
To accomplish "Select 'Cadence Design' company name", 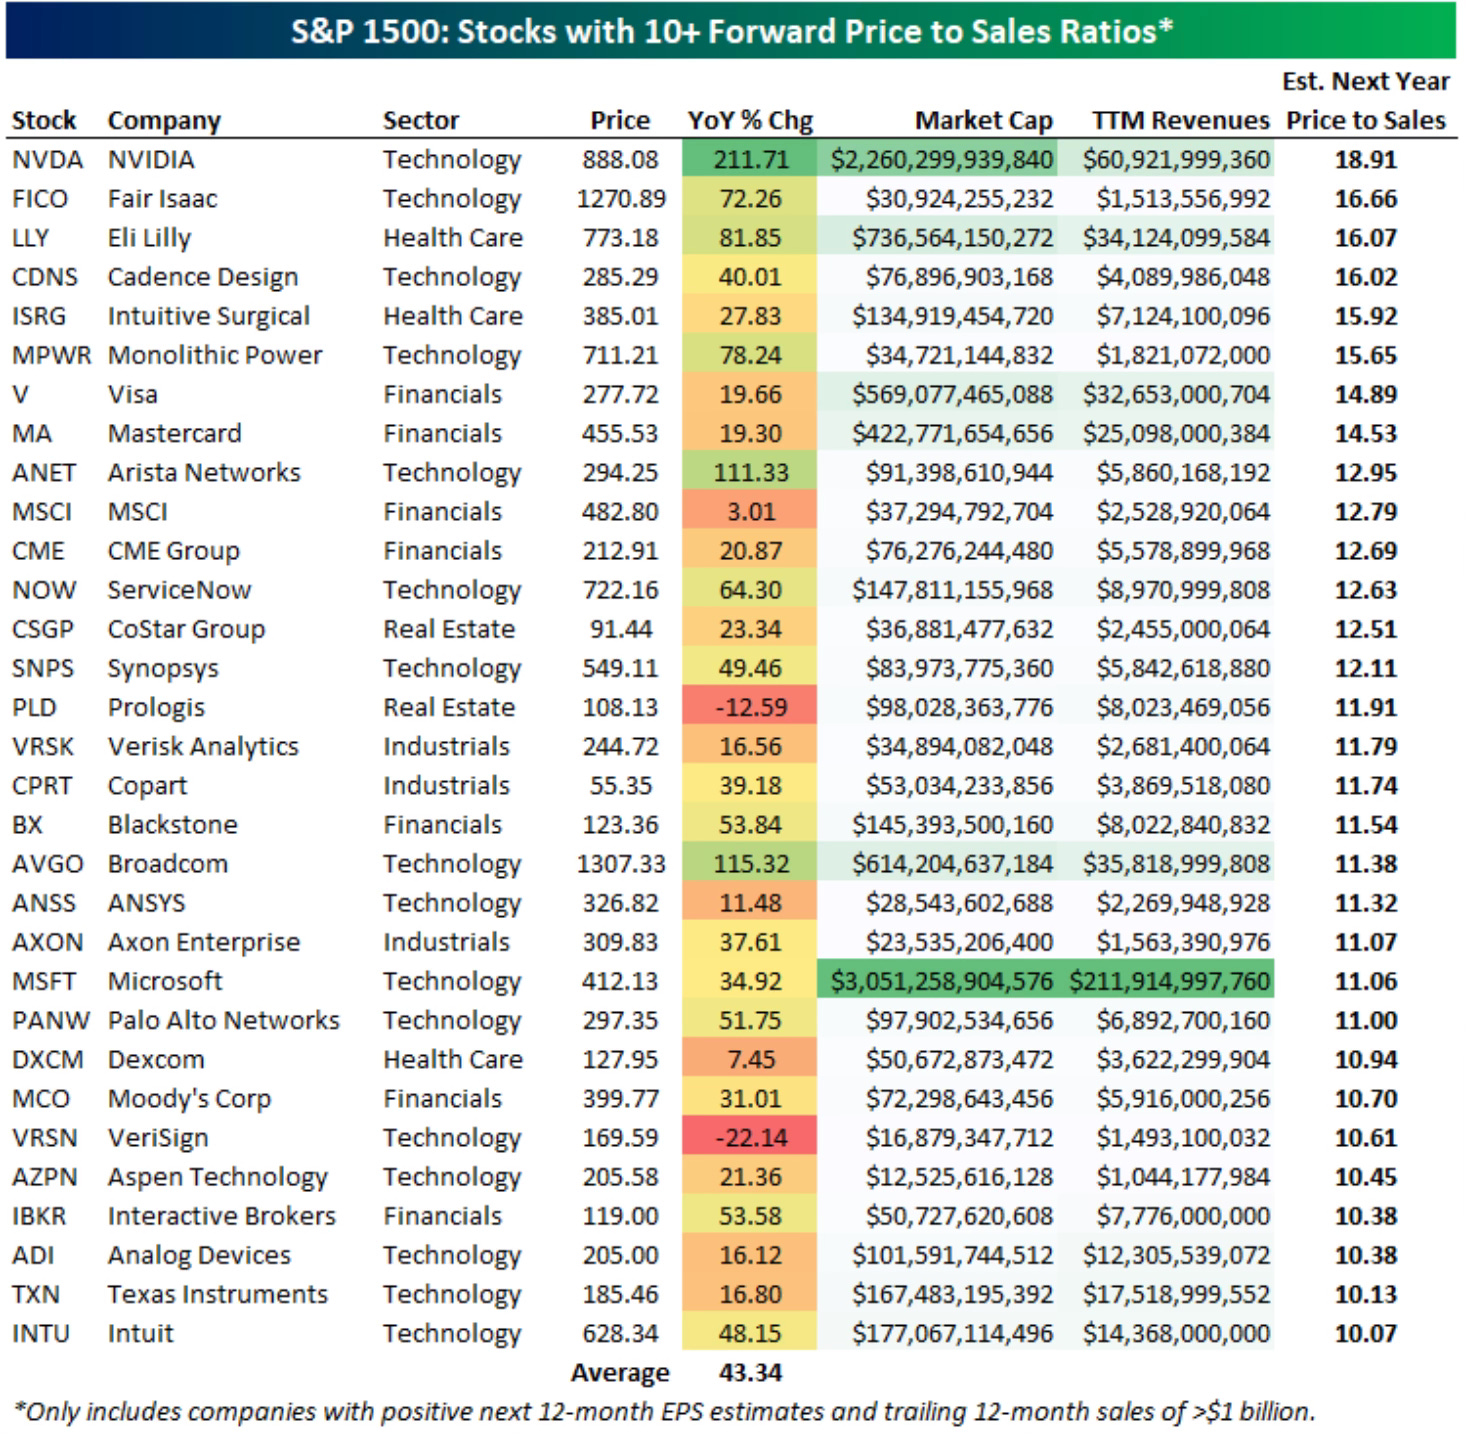I will coord(203,276).
